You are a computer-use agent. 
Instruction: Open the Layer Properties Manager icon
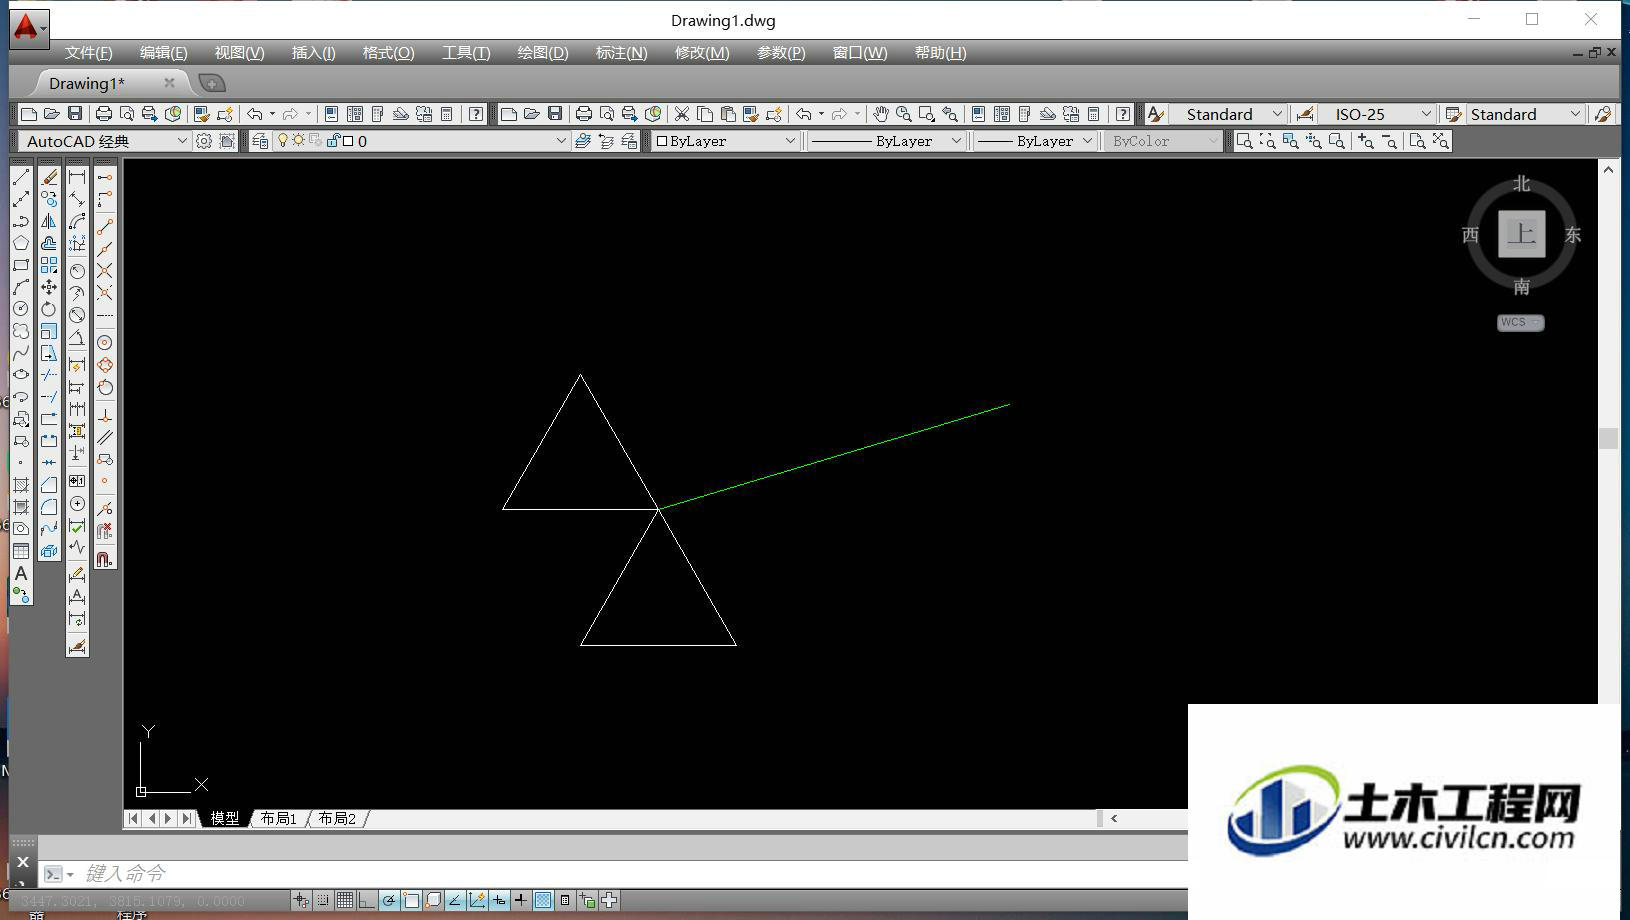click(260, 141)
